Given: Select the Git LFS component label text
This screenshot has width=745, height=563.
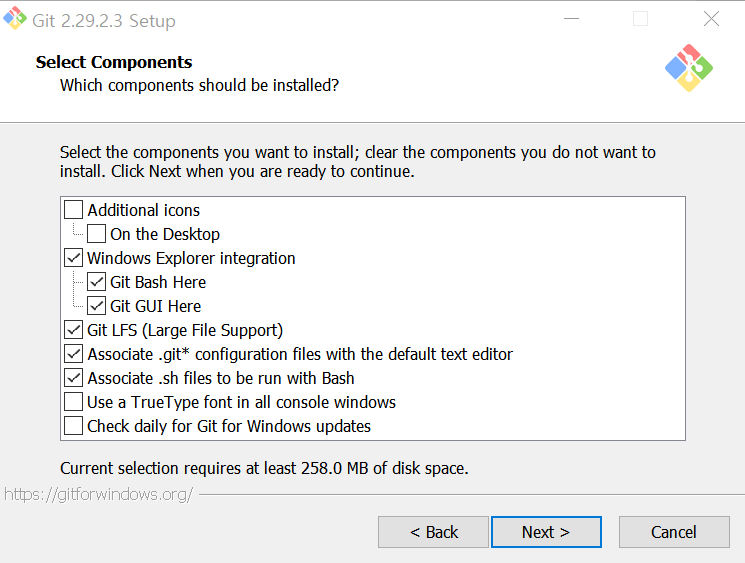Looking at the screenshot, I should click(185, 330).
